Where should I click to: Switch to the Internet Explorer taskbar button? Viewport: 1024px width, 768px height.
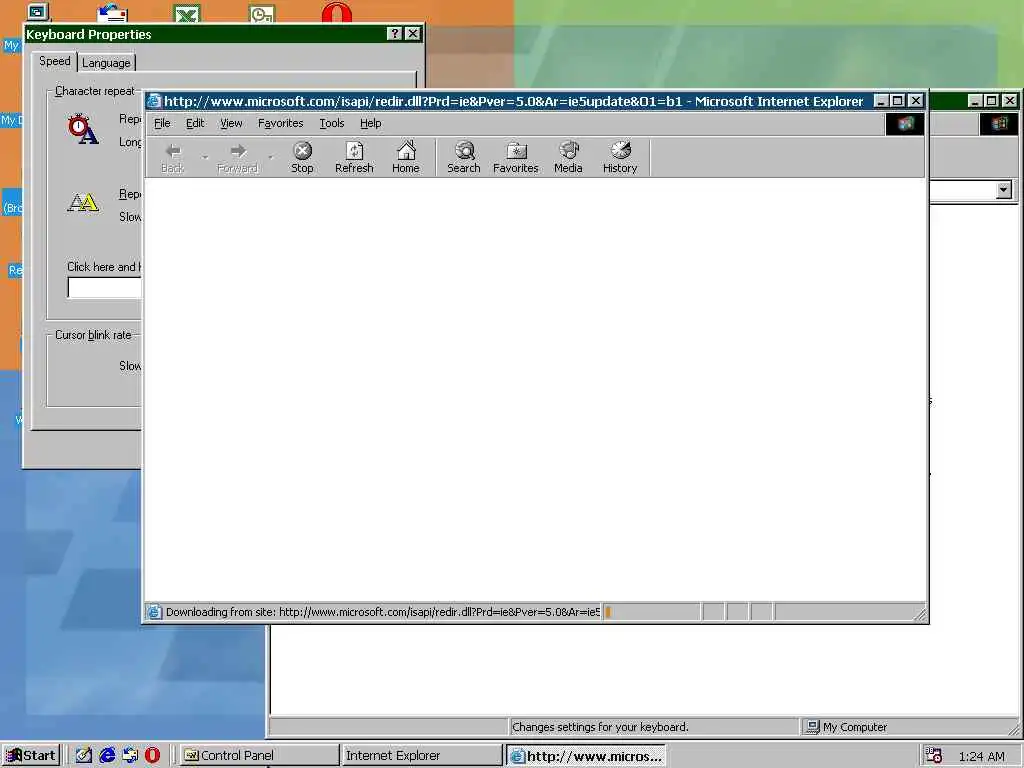click(421, 756)
